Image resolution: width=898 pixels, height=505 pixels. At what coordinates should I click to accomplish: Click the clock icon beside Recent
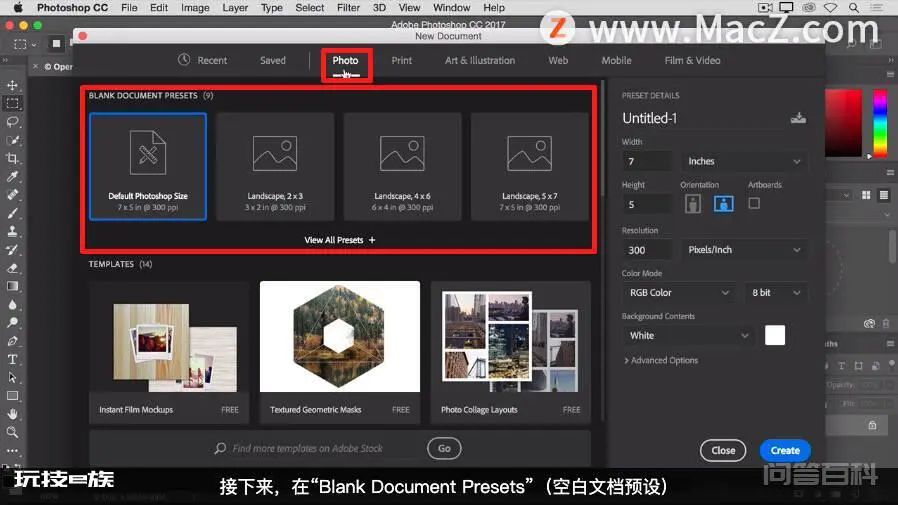click(x=184, y=60)
